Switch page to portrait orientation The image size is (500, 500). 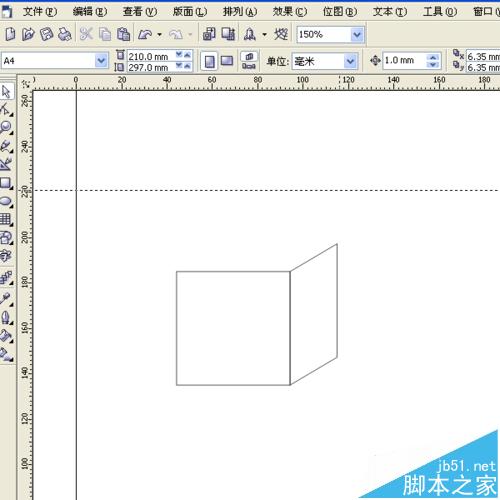[209, 61]
